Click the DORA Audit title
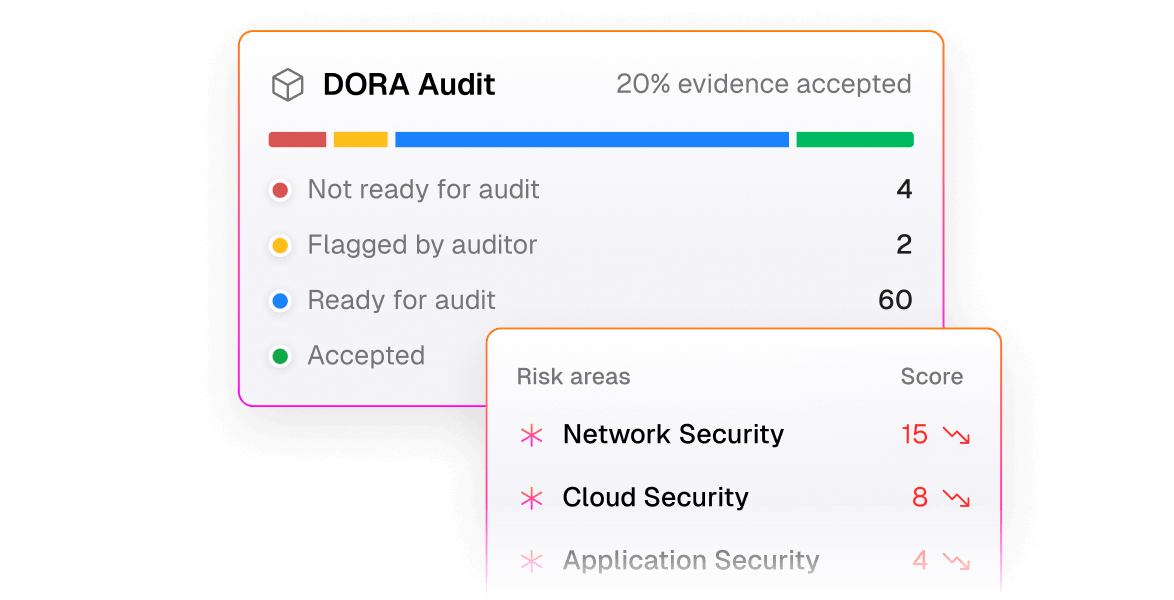This screenshot has width=1174, height=600. click(x=409, y=85)
